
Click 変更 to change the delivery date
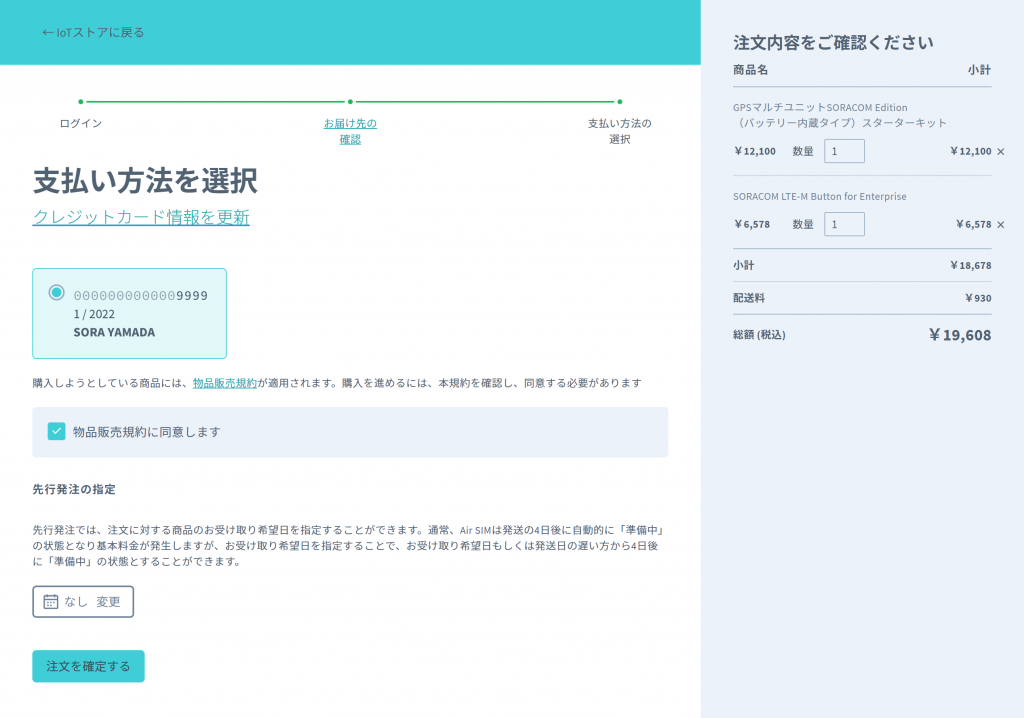pos(108,602)
